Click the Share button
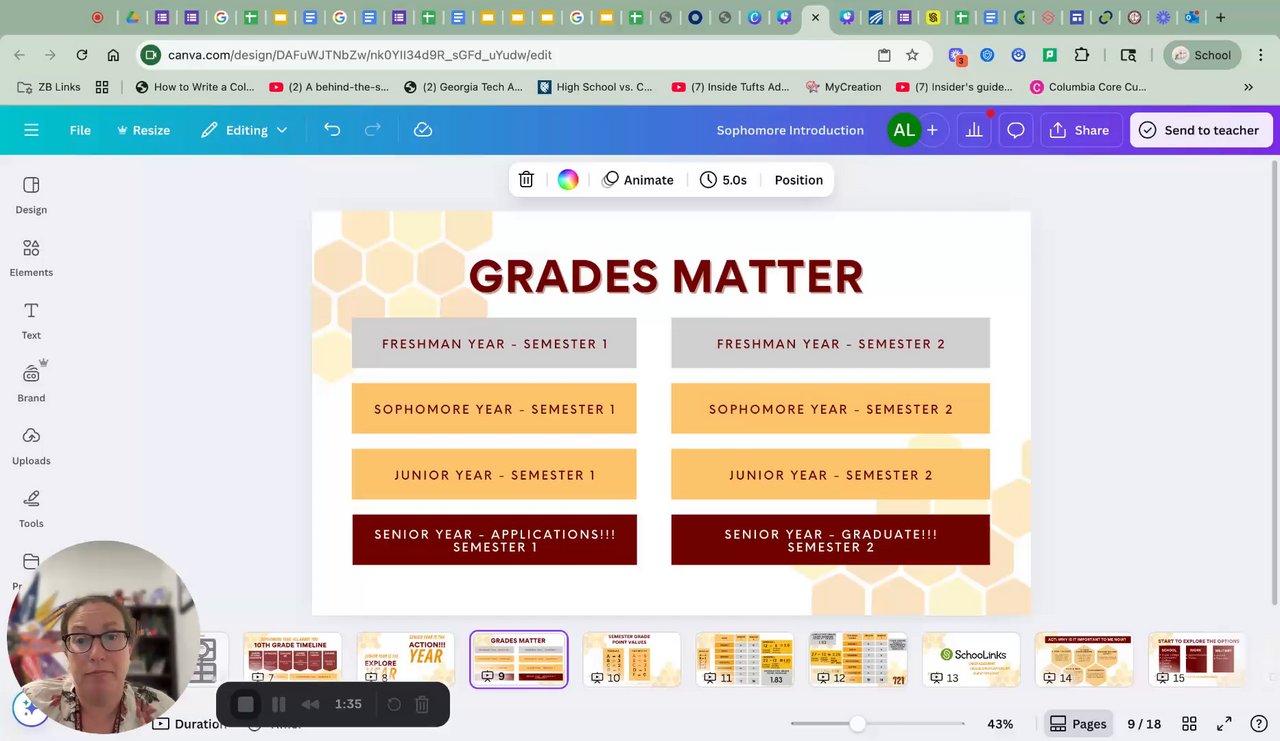The height and width of the screenshot is (741, 1280). point(1080,130)
